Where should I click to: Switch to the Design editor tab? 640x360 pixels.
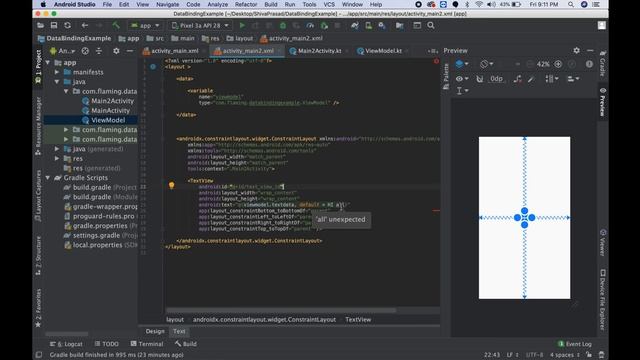[x=155, y=331]
